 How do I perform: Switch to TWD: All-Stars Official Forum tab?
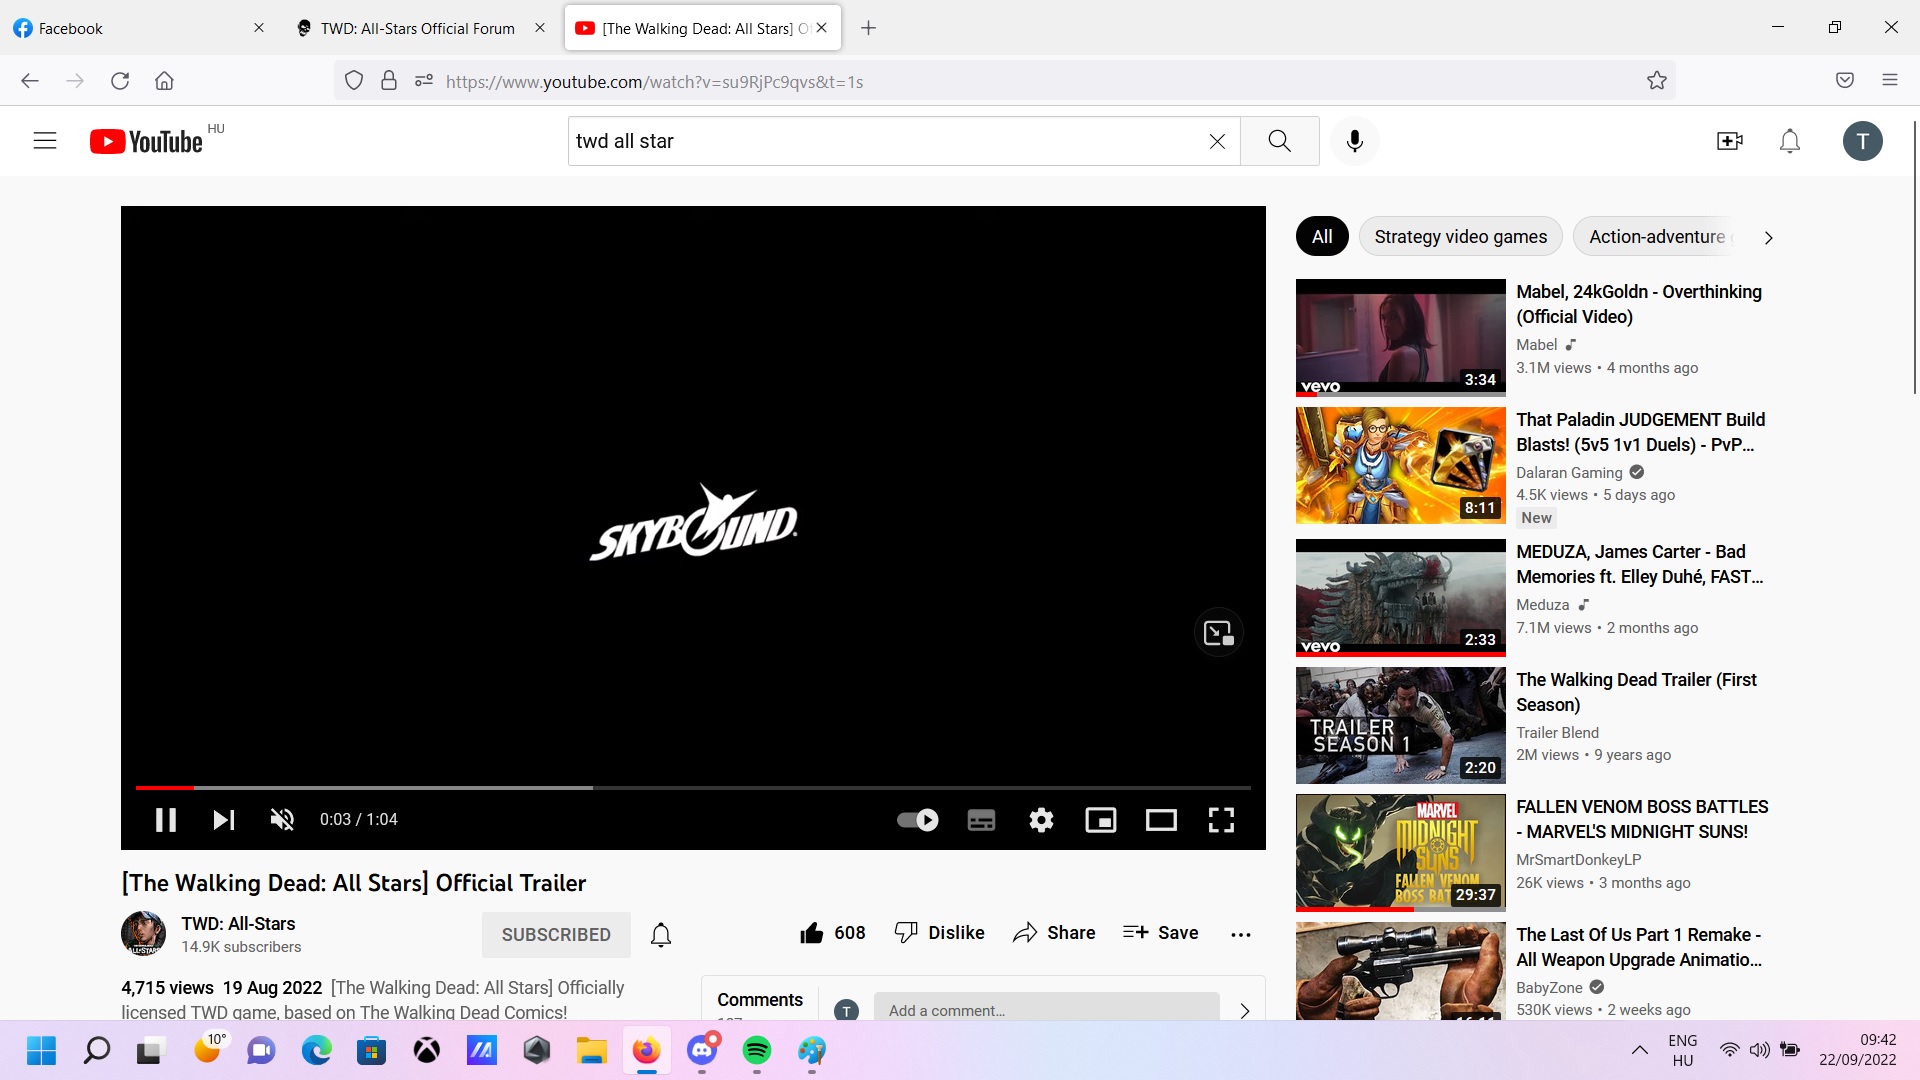(x=418, y=28)
